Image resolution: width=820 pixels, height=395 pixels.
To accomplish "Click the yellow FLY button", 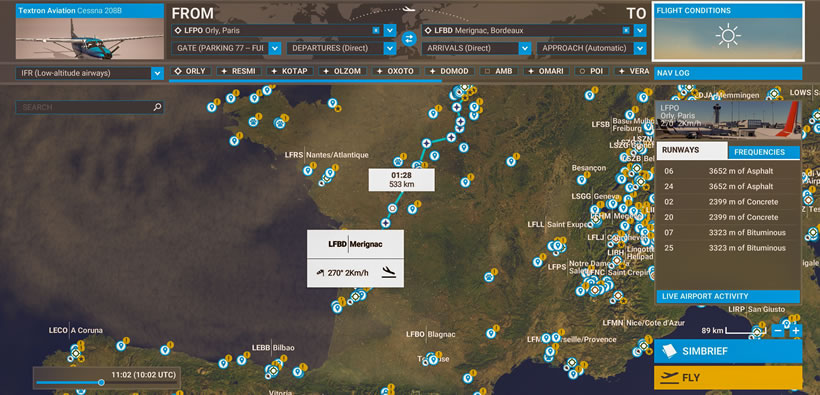I will click(x=728, y=378).
